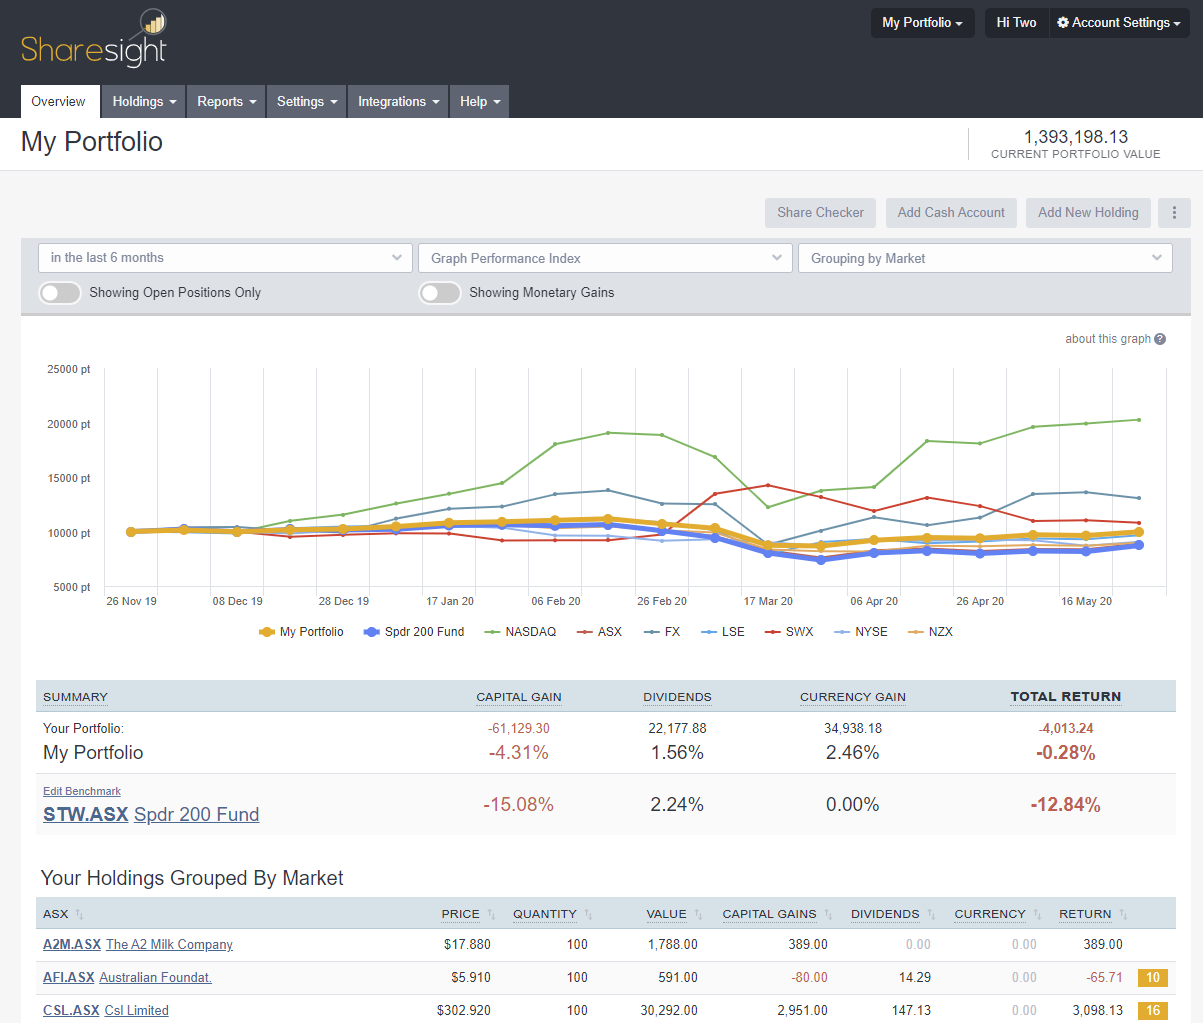The height and width of the screenshot is (1023, 1203).
Task: Open the Integrations menu
Action: click(398, 101)
